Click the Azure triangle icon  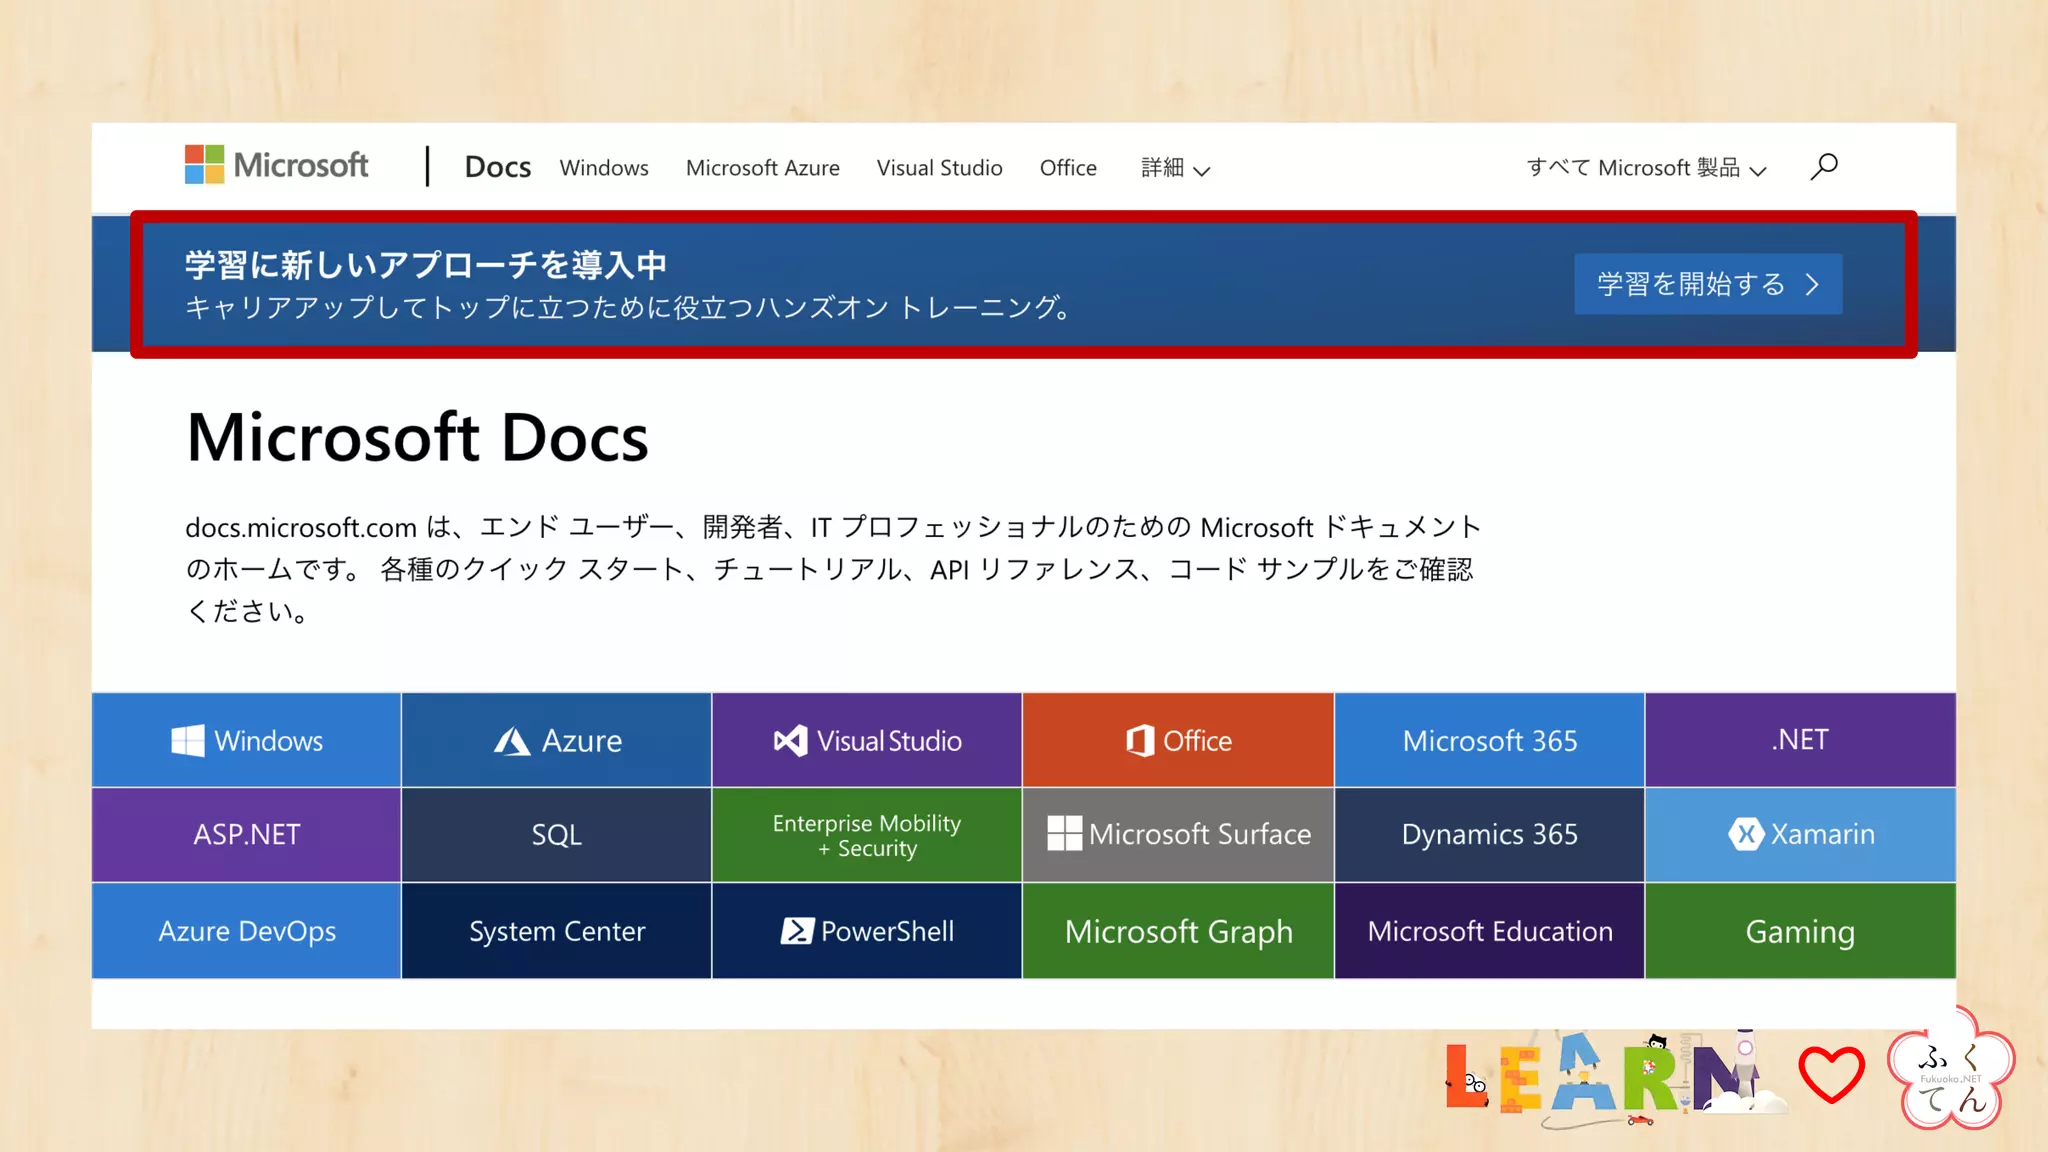[512, 741]
